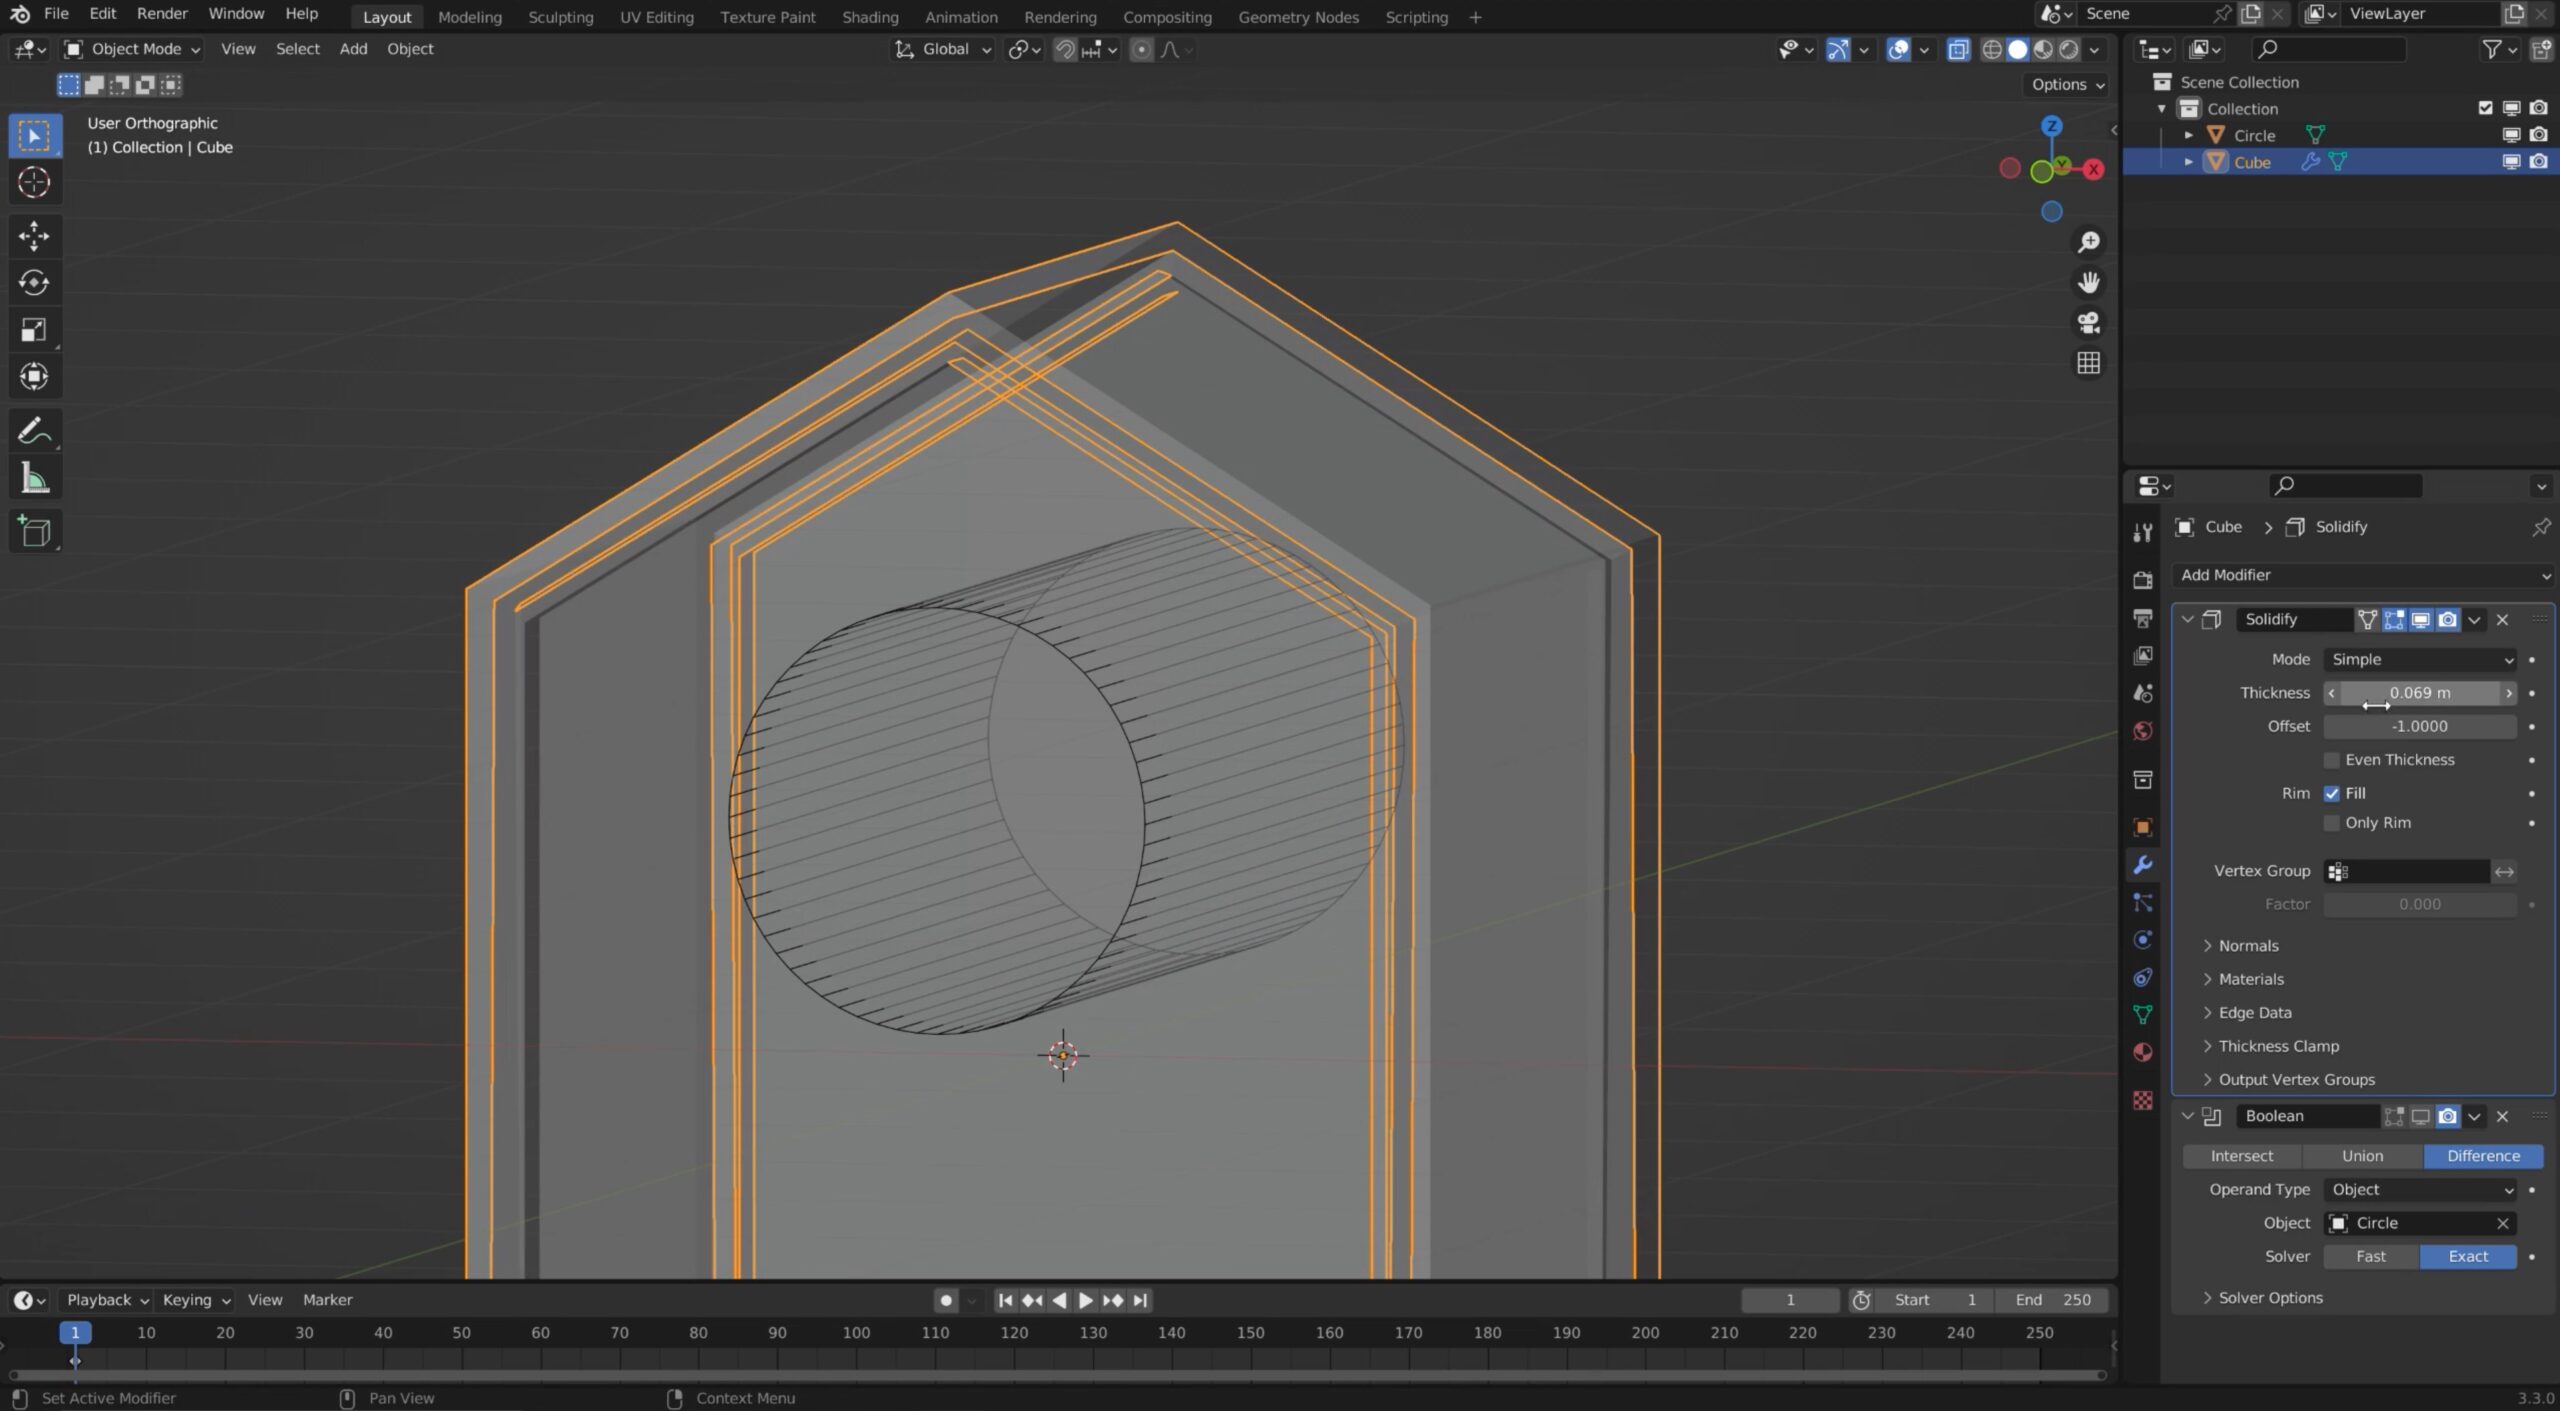The image size is (2560, 1411).
Task: Hide Circle object in viewport
Action: pyautogui.click(x=2510, y=135)
